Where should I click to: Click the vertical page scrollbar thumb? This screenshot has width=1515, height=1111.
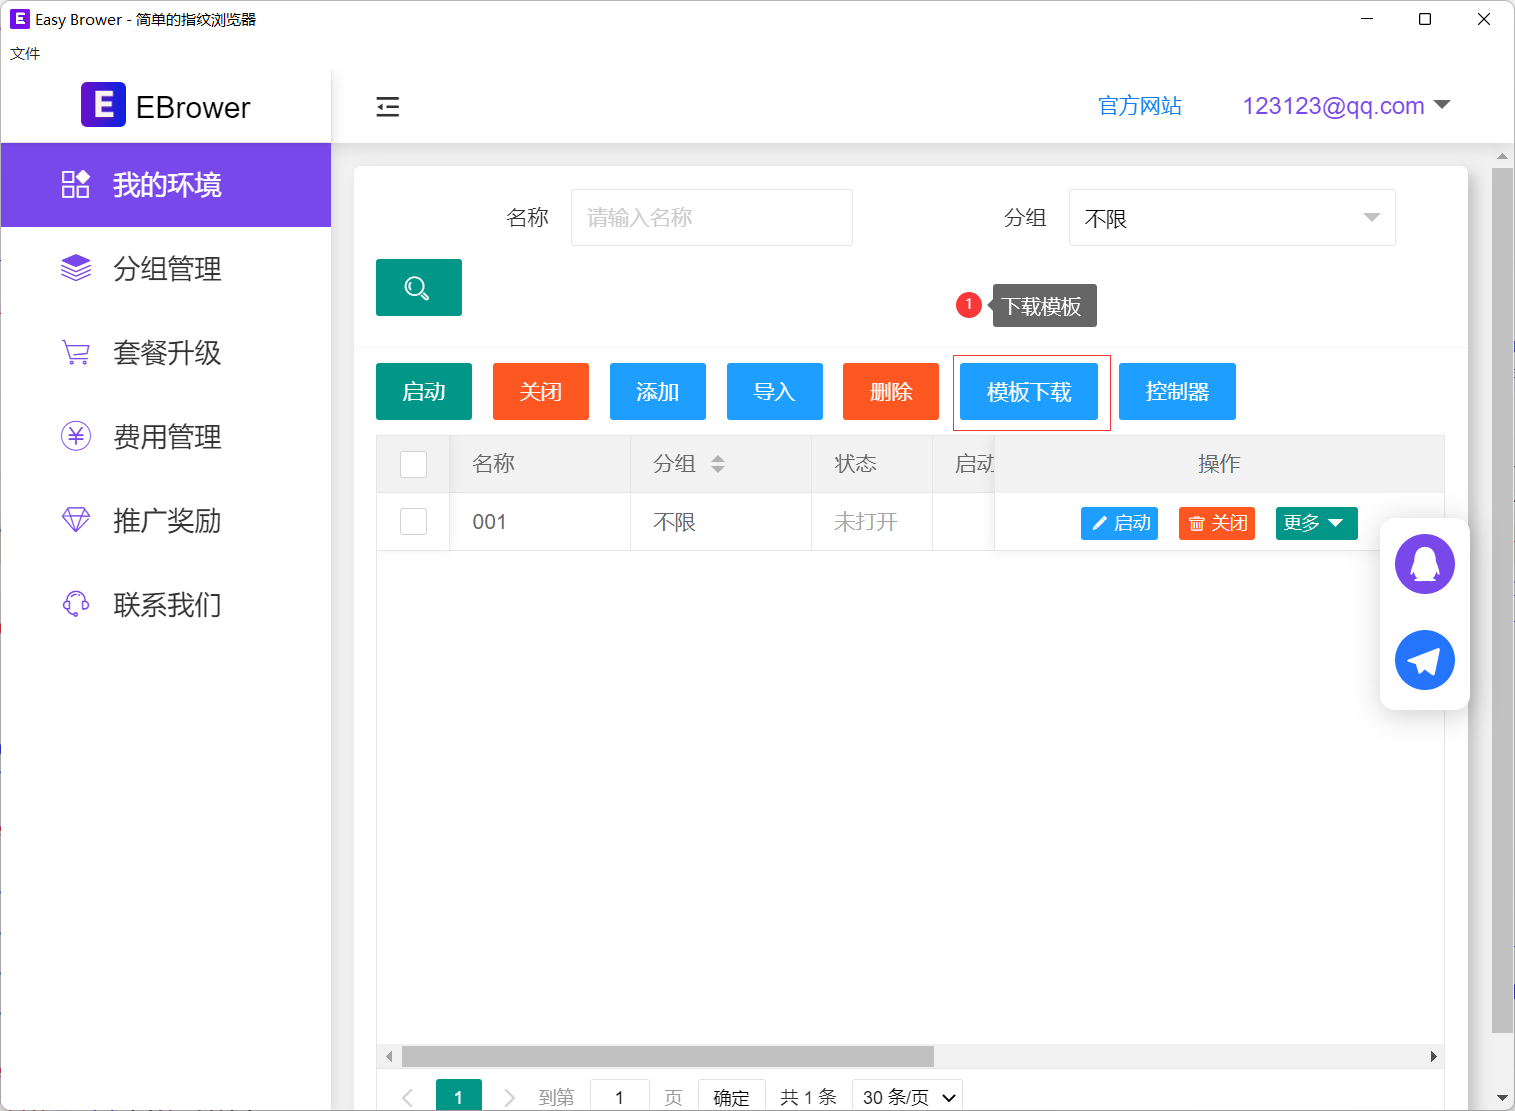[x=1502, y=600]
